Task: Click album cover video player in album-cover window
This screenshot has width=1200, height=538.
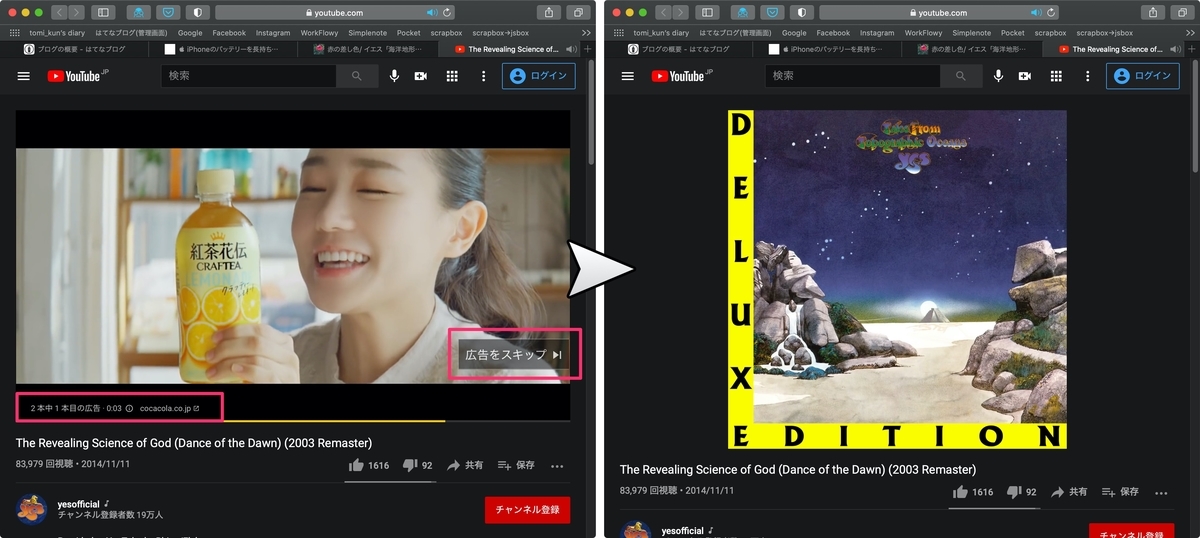Action: coord(897,279)
